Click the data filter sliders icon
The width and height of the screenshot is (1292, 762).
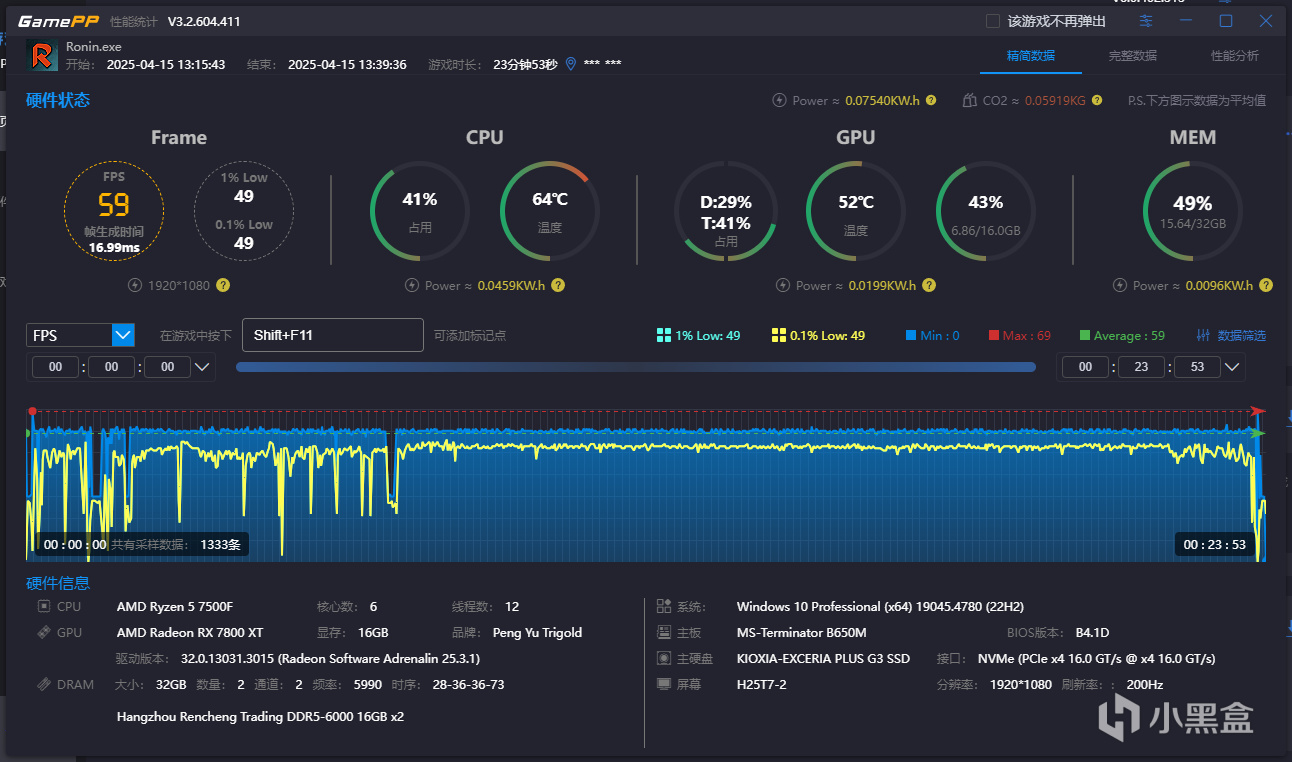coord(1204,335)
